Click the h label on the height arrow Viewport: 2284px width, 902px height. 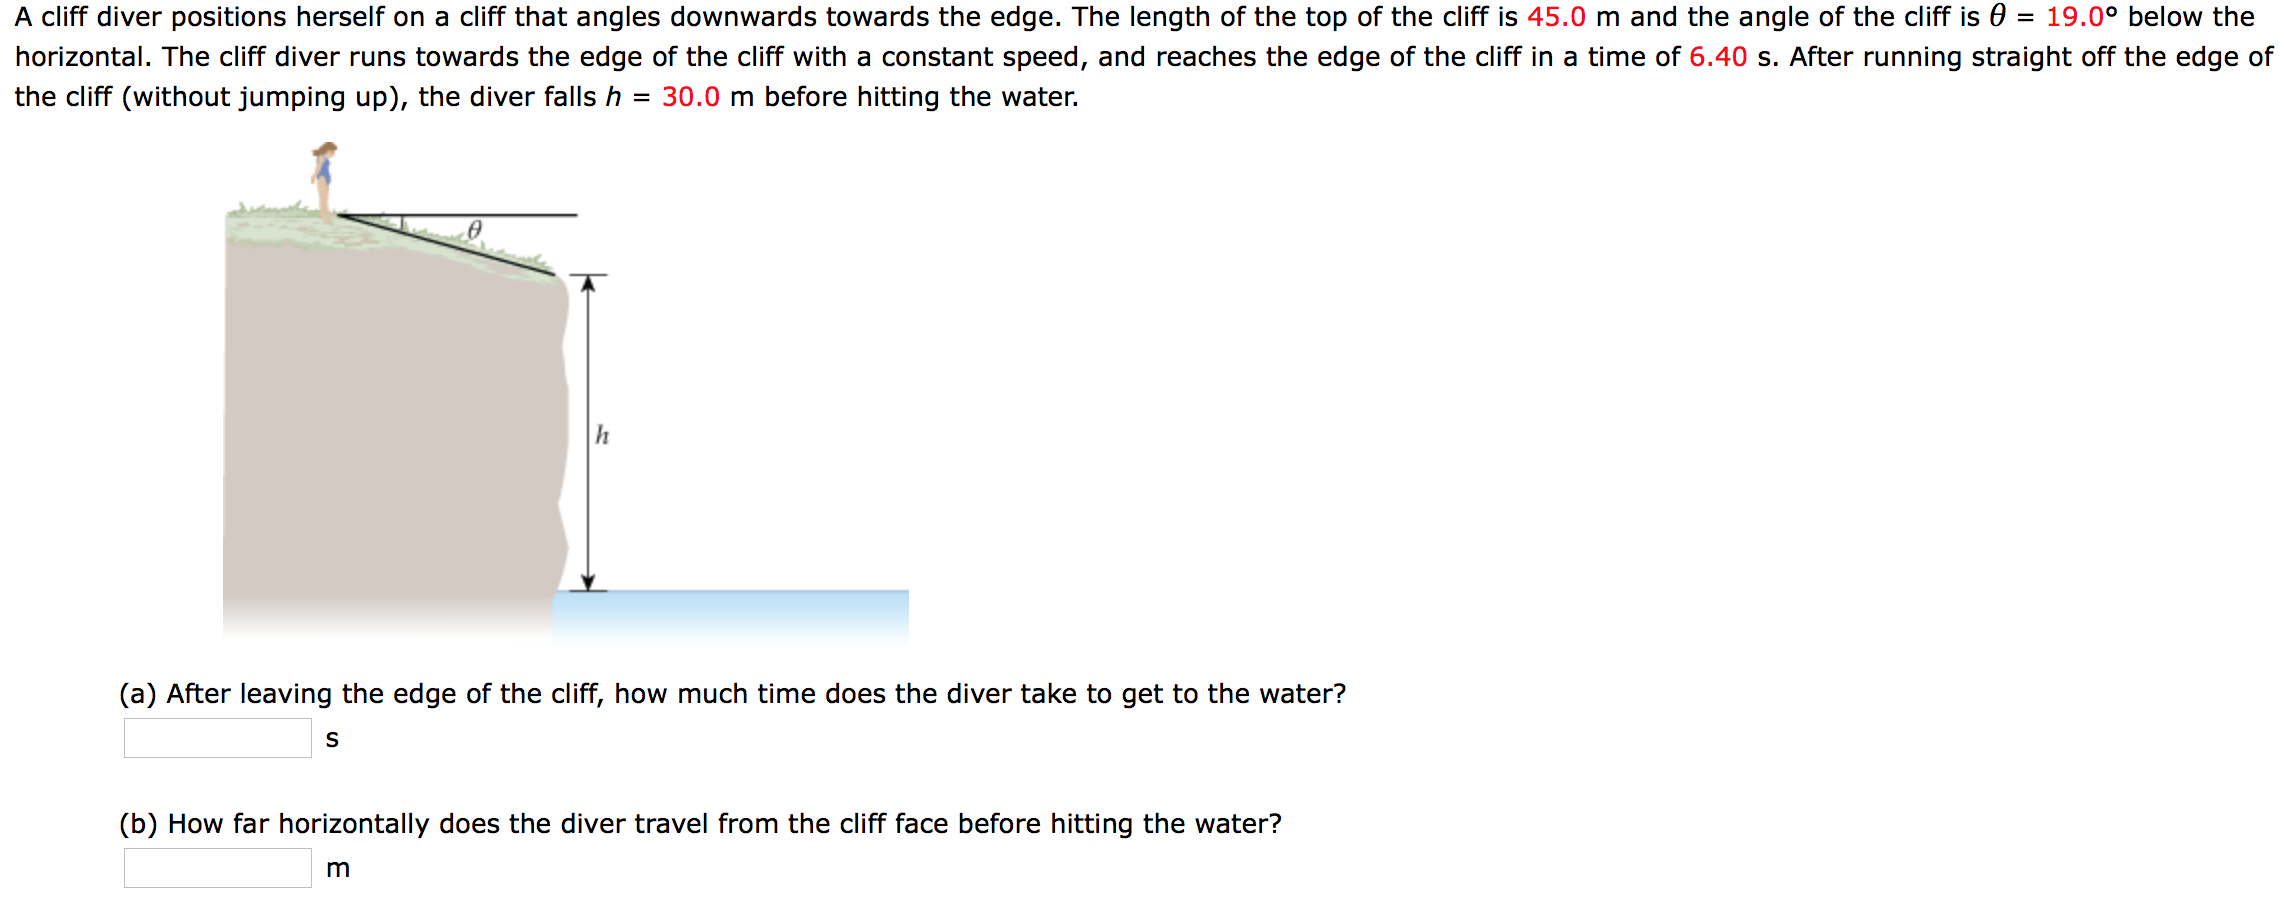tap(601, 435)
